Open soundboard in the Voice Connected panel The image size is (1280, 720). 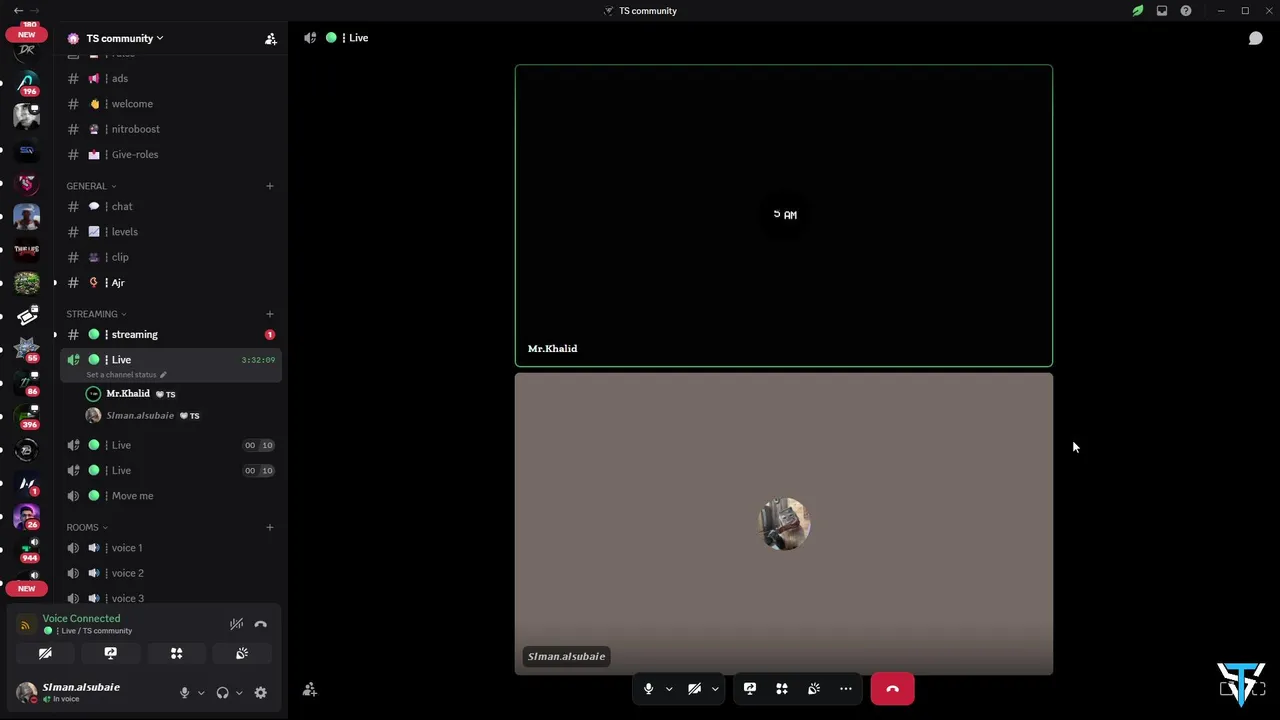(x=241, y=653)
